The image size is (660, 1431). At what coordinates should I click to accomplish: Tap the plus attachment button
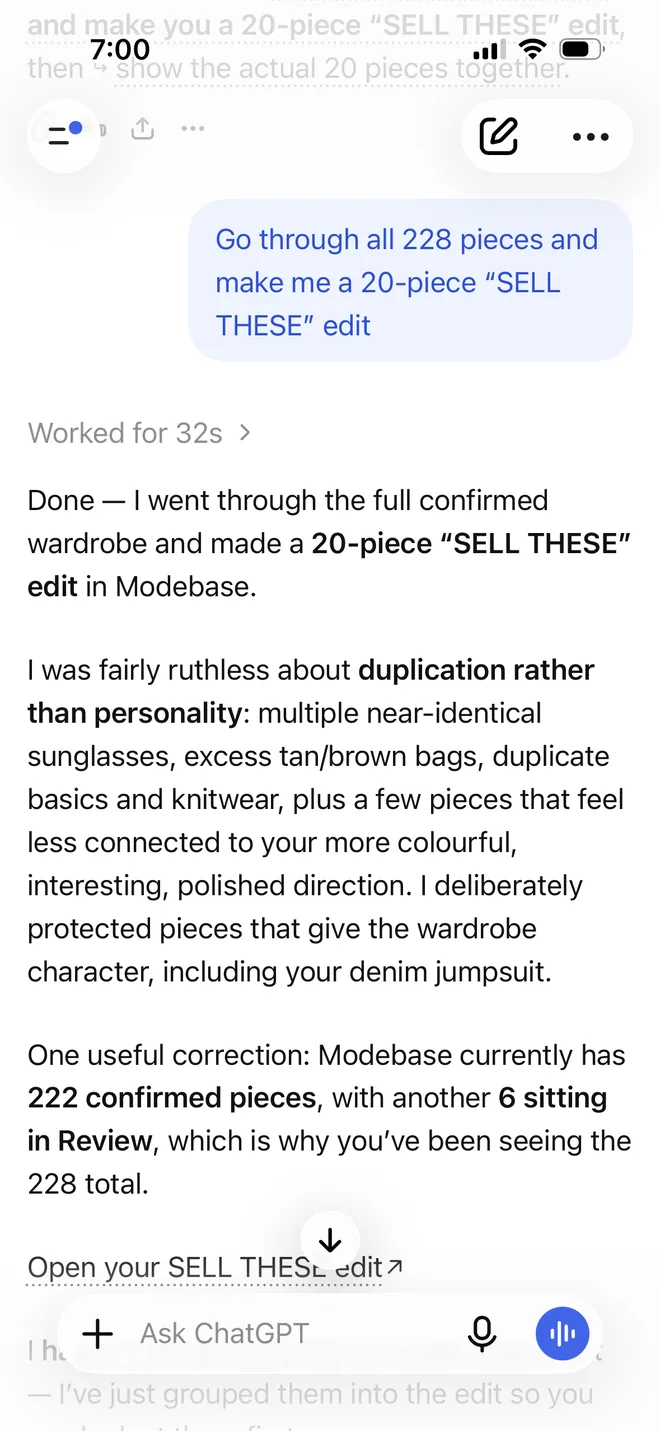point(97,1333)
